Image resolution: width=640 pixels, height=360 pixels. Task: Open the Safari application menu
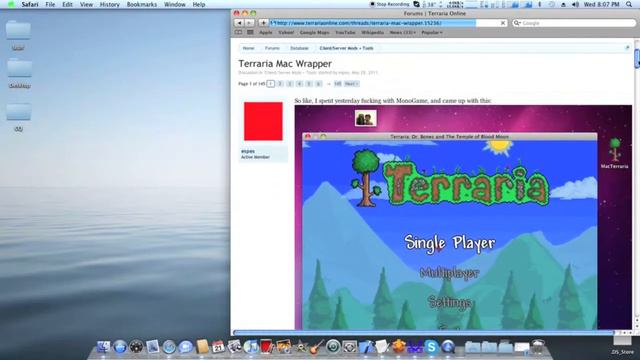tap(30, 4)
